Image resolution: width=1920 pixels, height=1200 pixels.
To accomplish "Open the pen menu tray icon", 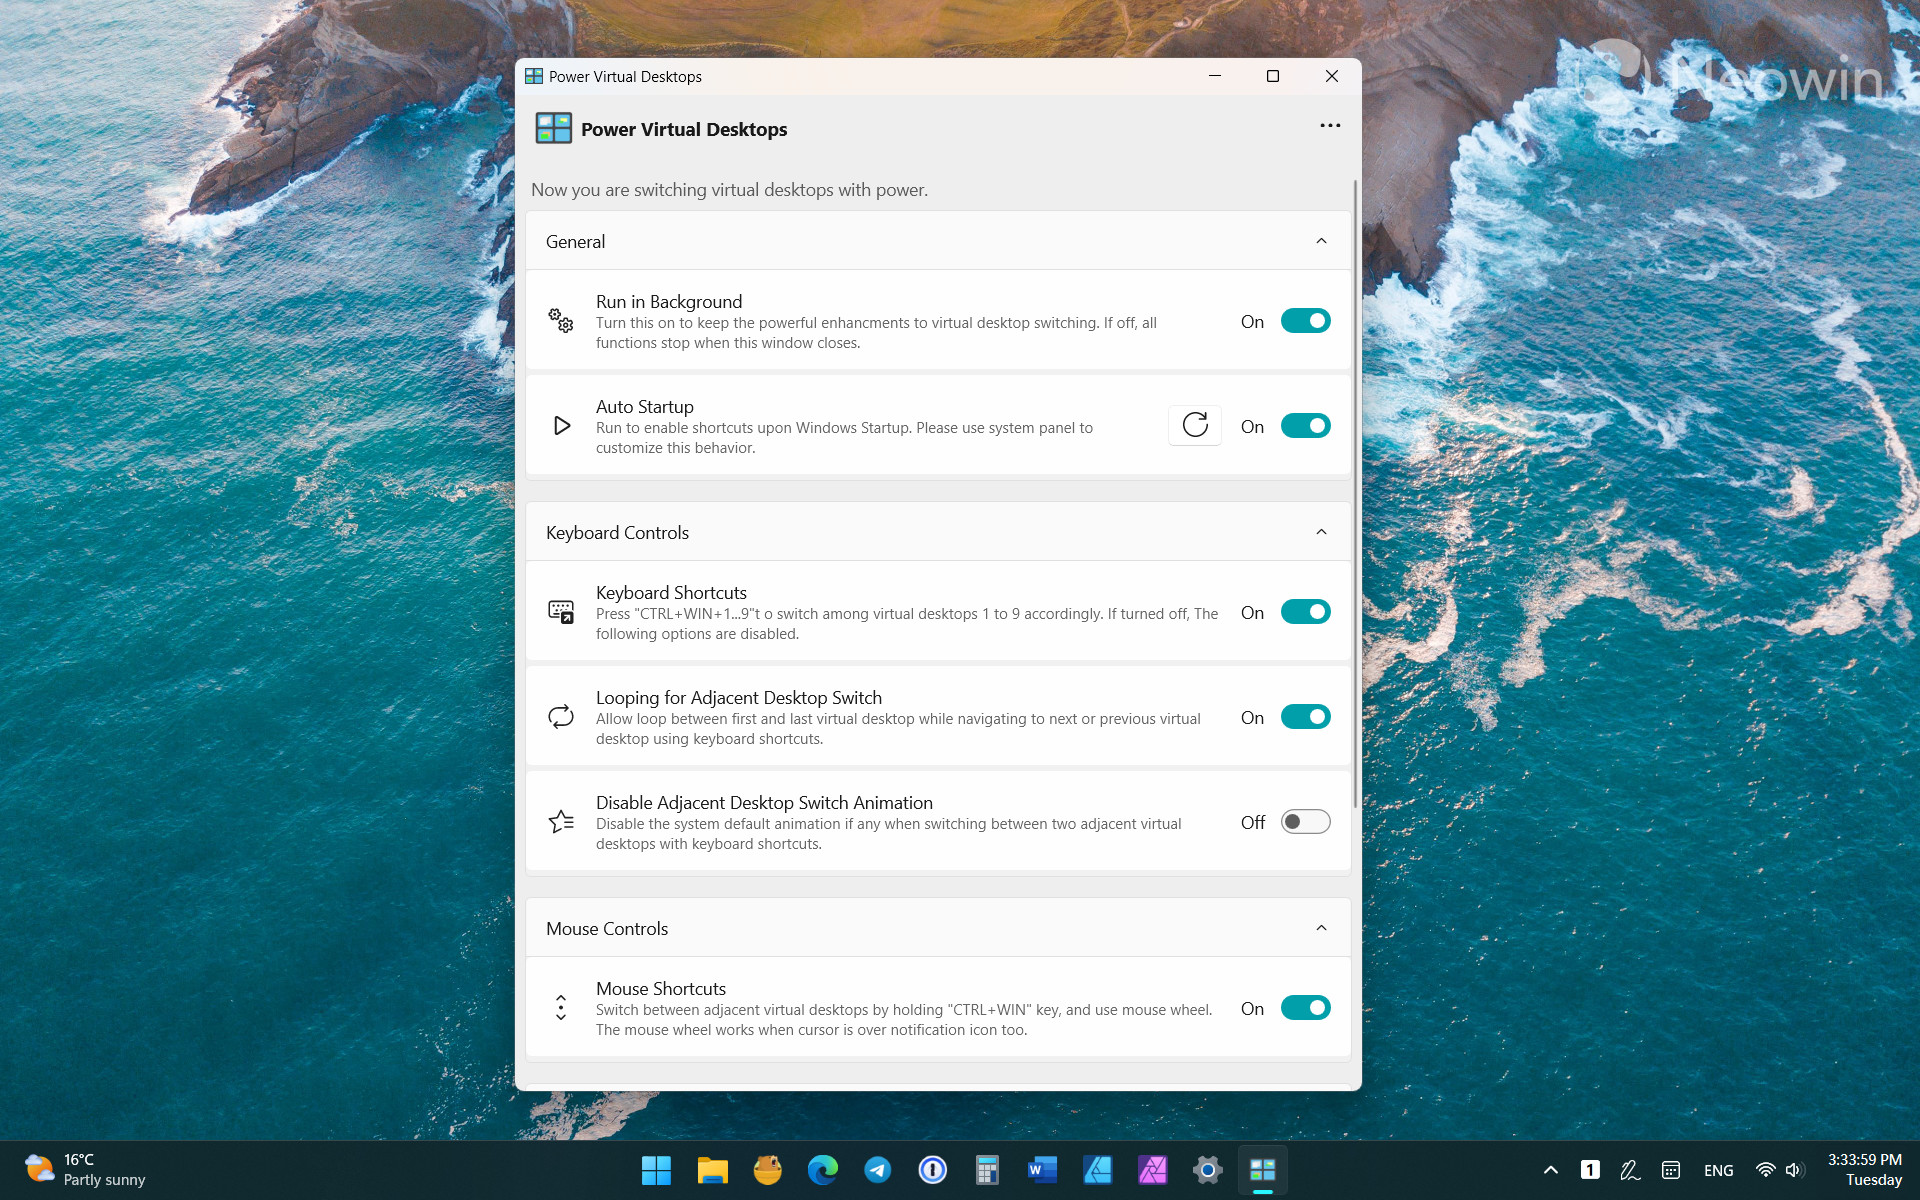I will pyautogui.click(x=1630, y=1170).
